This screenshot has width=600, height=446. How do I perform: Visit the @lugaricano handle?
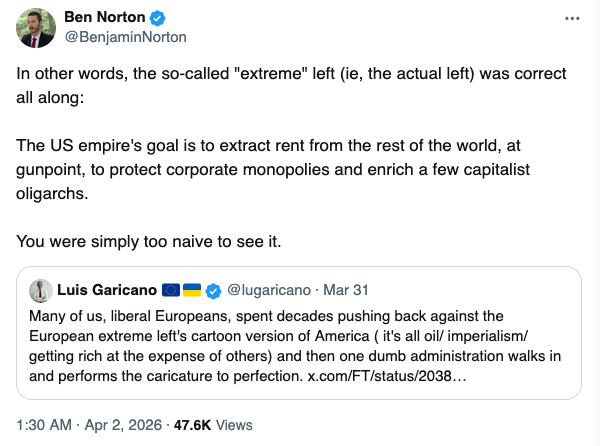[x=269, y=291]
